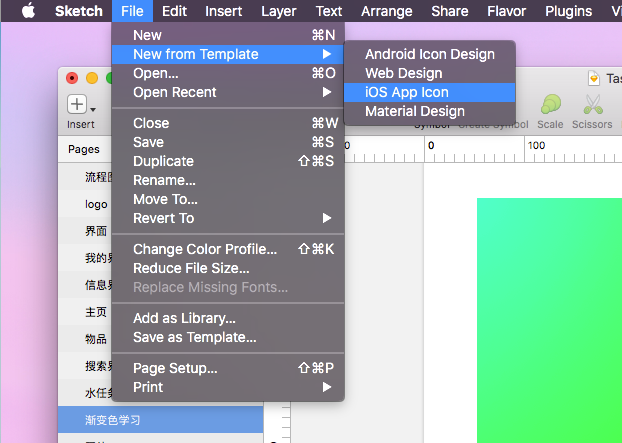Viewport: 622px width, 443px height.
Task: Click the red close window button
Action: click(x=72, y=78)
